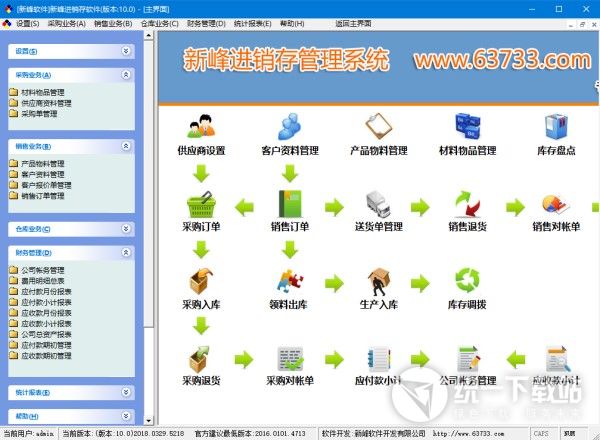Screen dimensions: 600x440
Task: Click the folder icon beside 公司总资产报表
Action: pyautogui.click(x=13, y=334)
